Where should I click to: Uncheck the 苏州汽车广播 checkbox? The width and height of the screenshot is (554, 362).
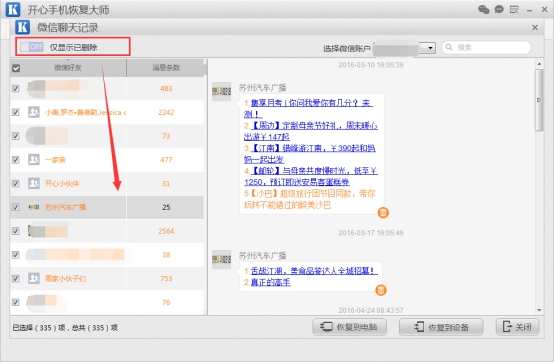tap(16, 207)
